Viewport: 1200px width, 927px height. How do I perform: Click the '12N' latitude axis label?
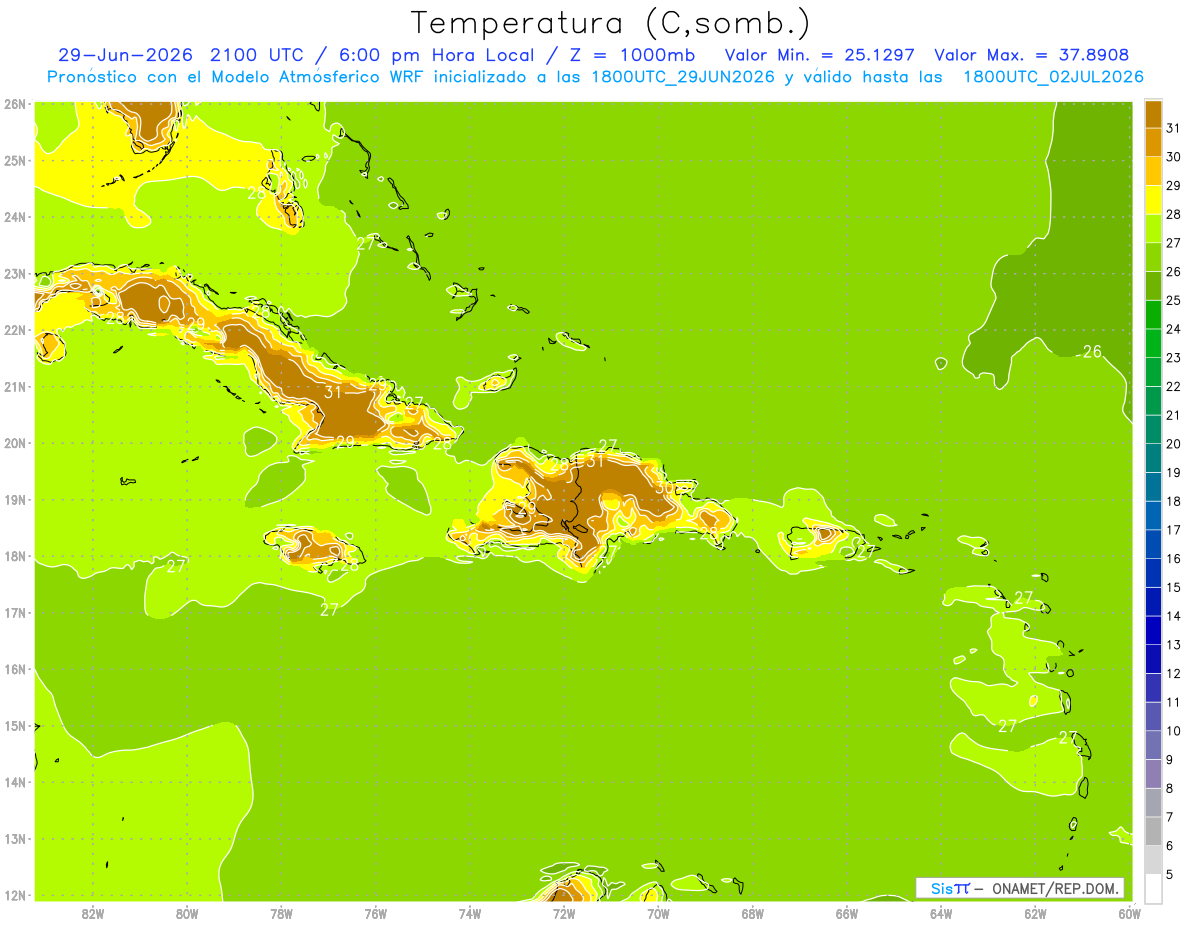(15, 895)
